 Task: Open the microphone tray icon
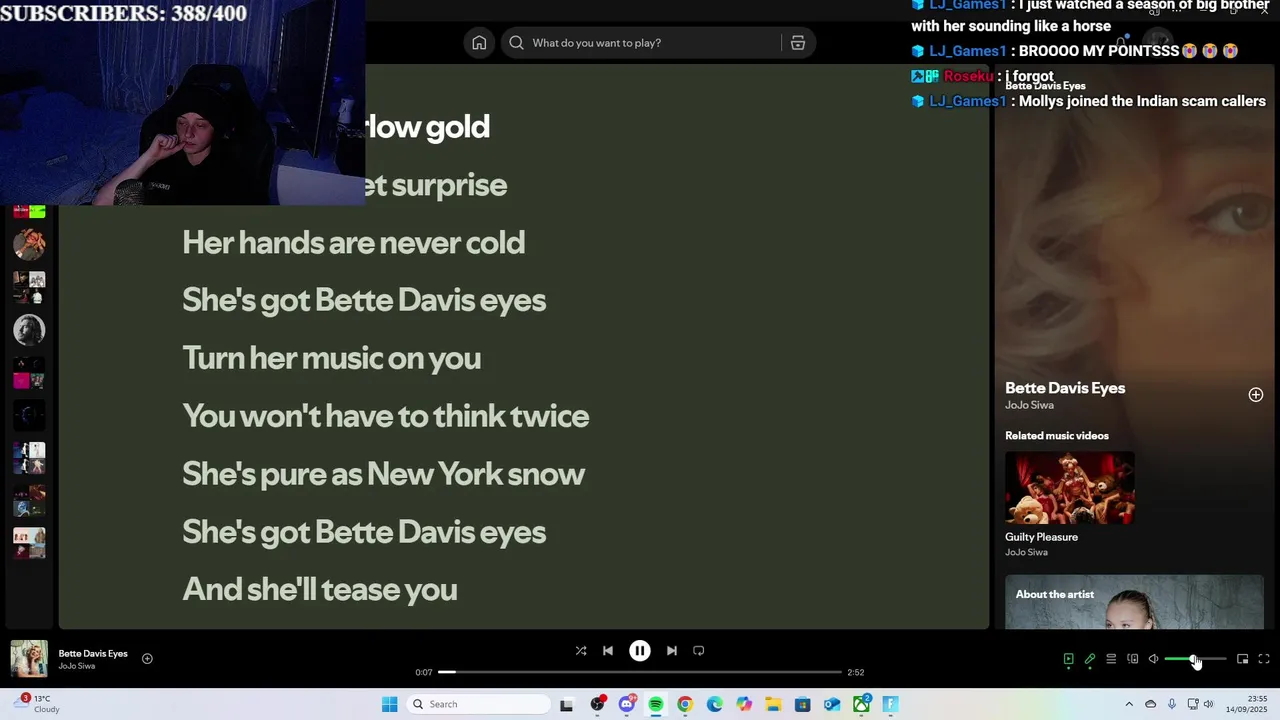tap(1172, 704)
